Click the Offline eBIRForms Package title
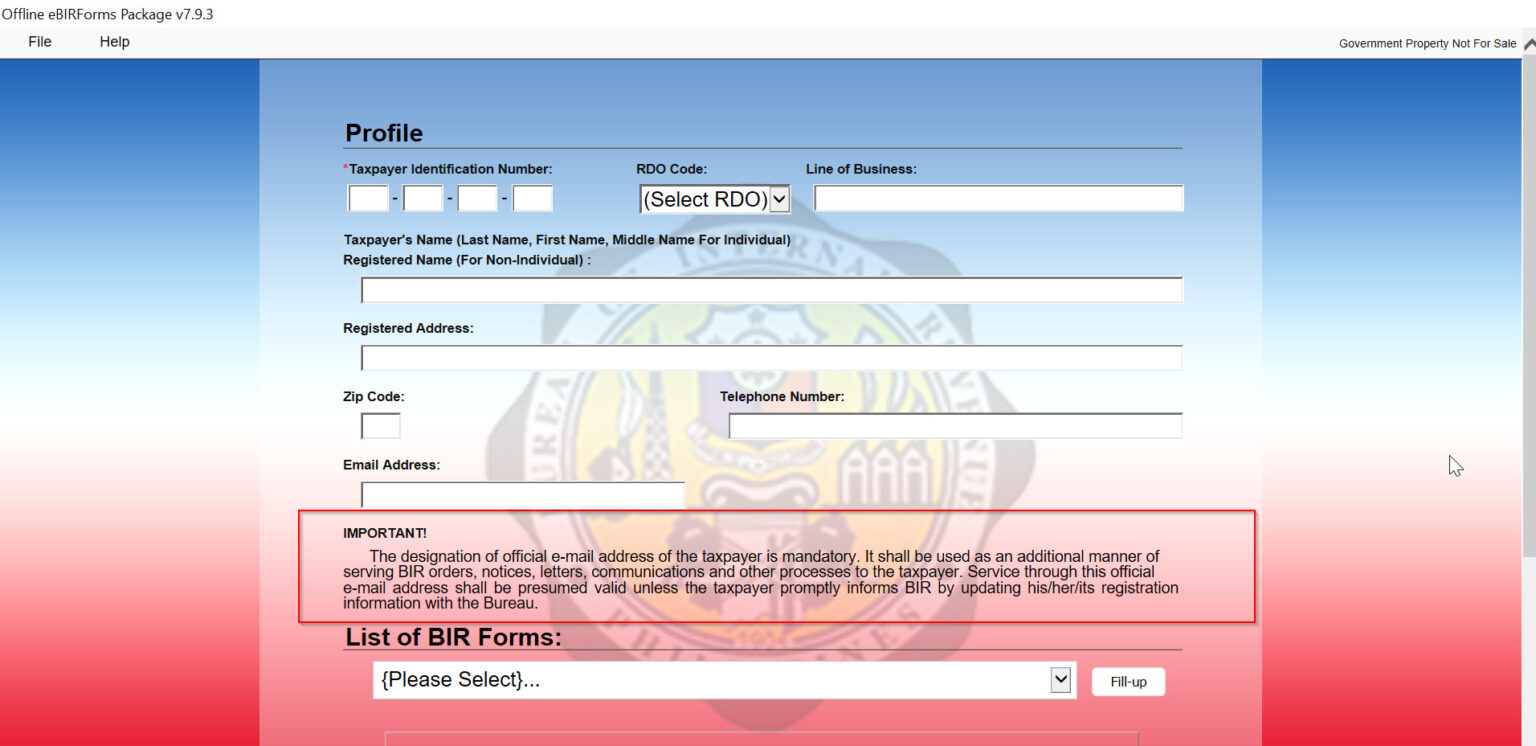The width and height of the screenshot is (1536, 746). [107, 14]
